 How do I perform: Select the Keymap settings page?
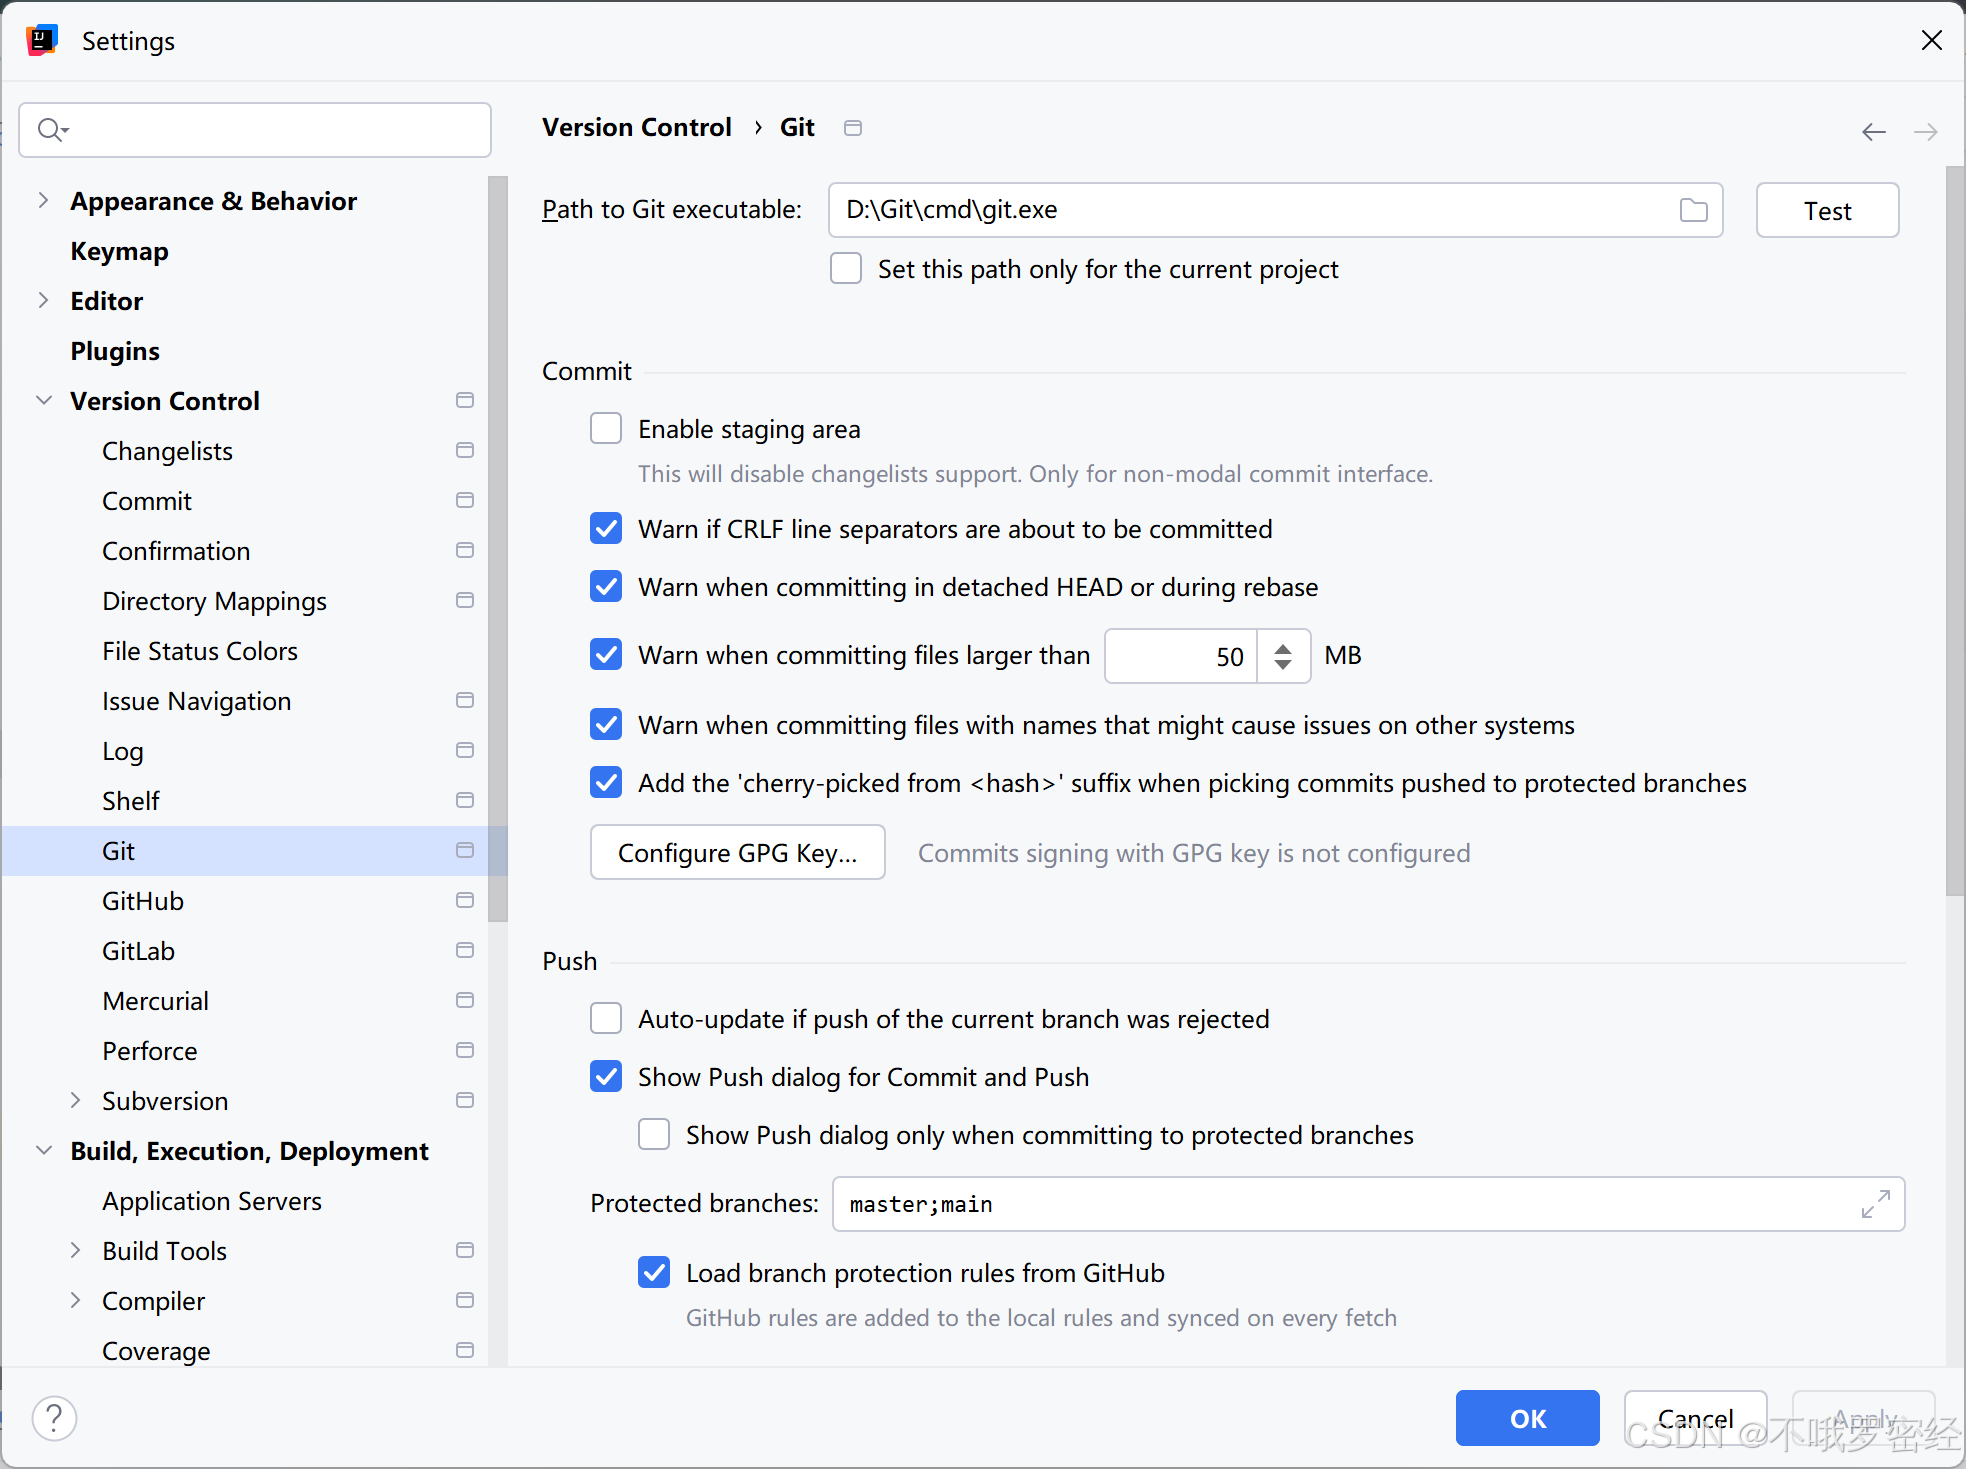coord(119,251)
